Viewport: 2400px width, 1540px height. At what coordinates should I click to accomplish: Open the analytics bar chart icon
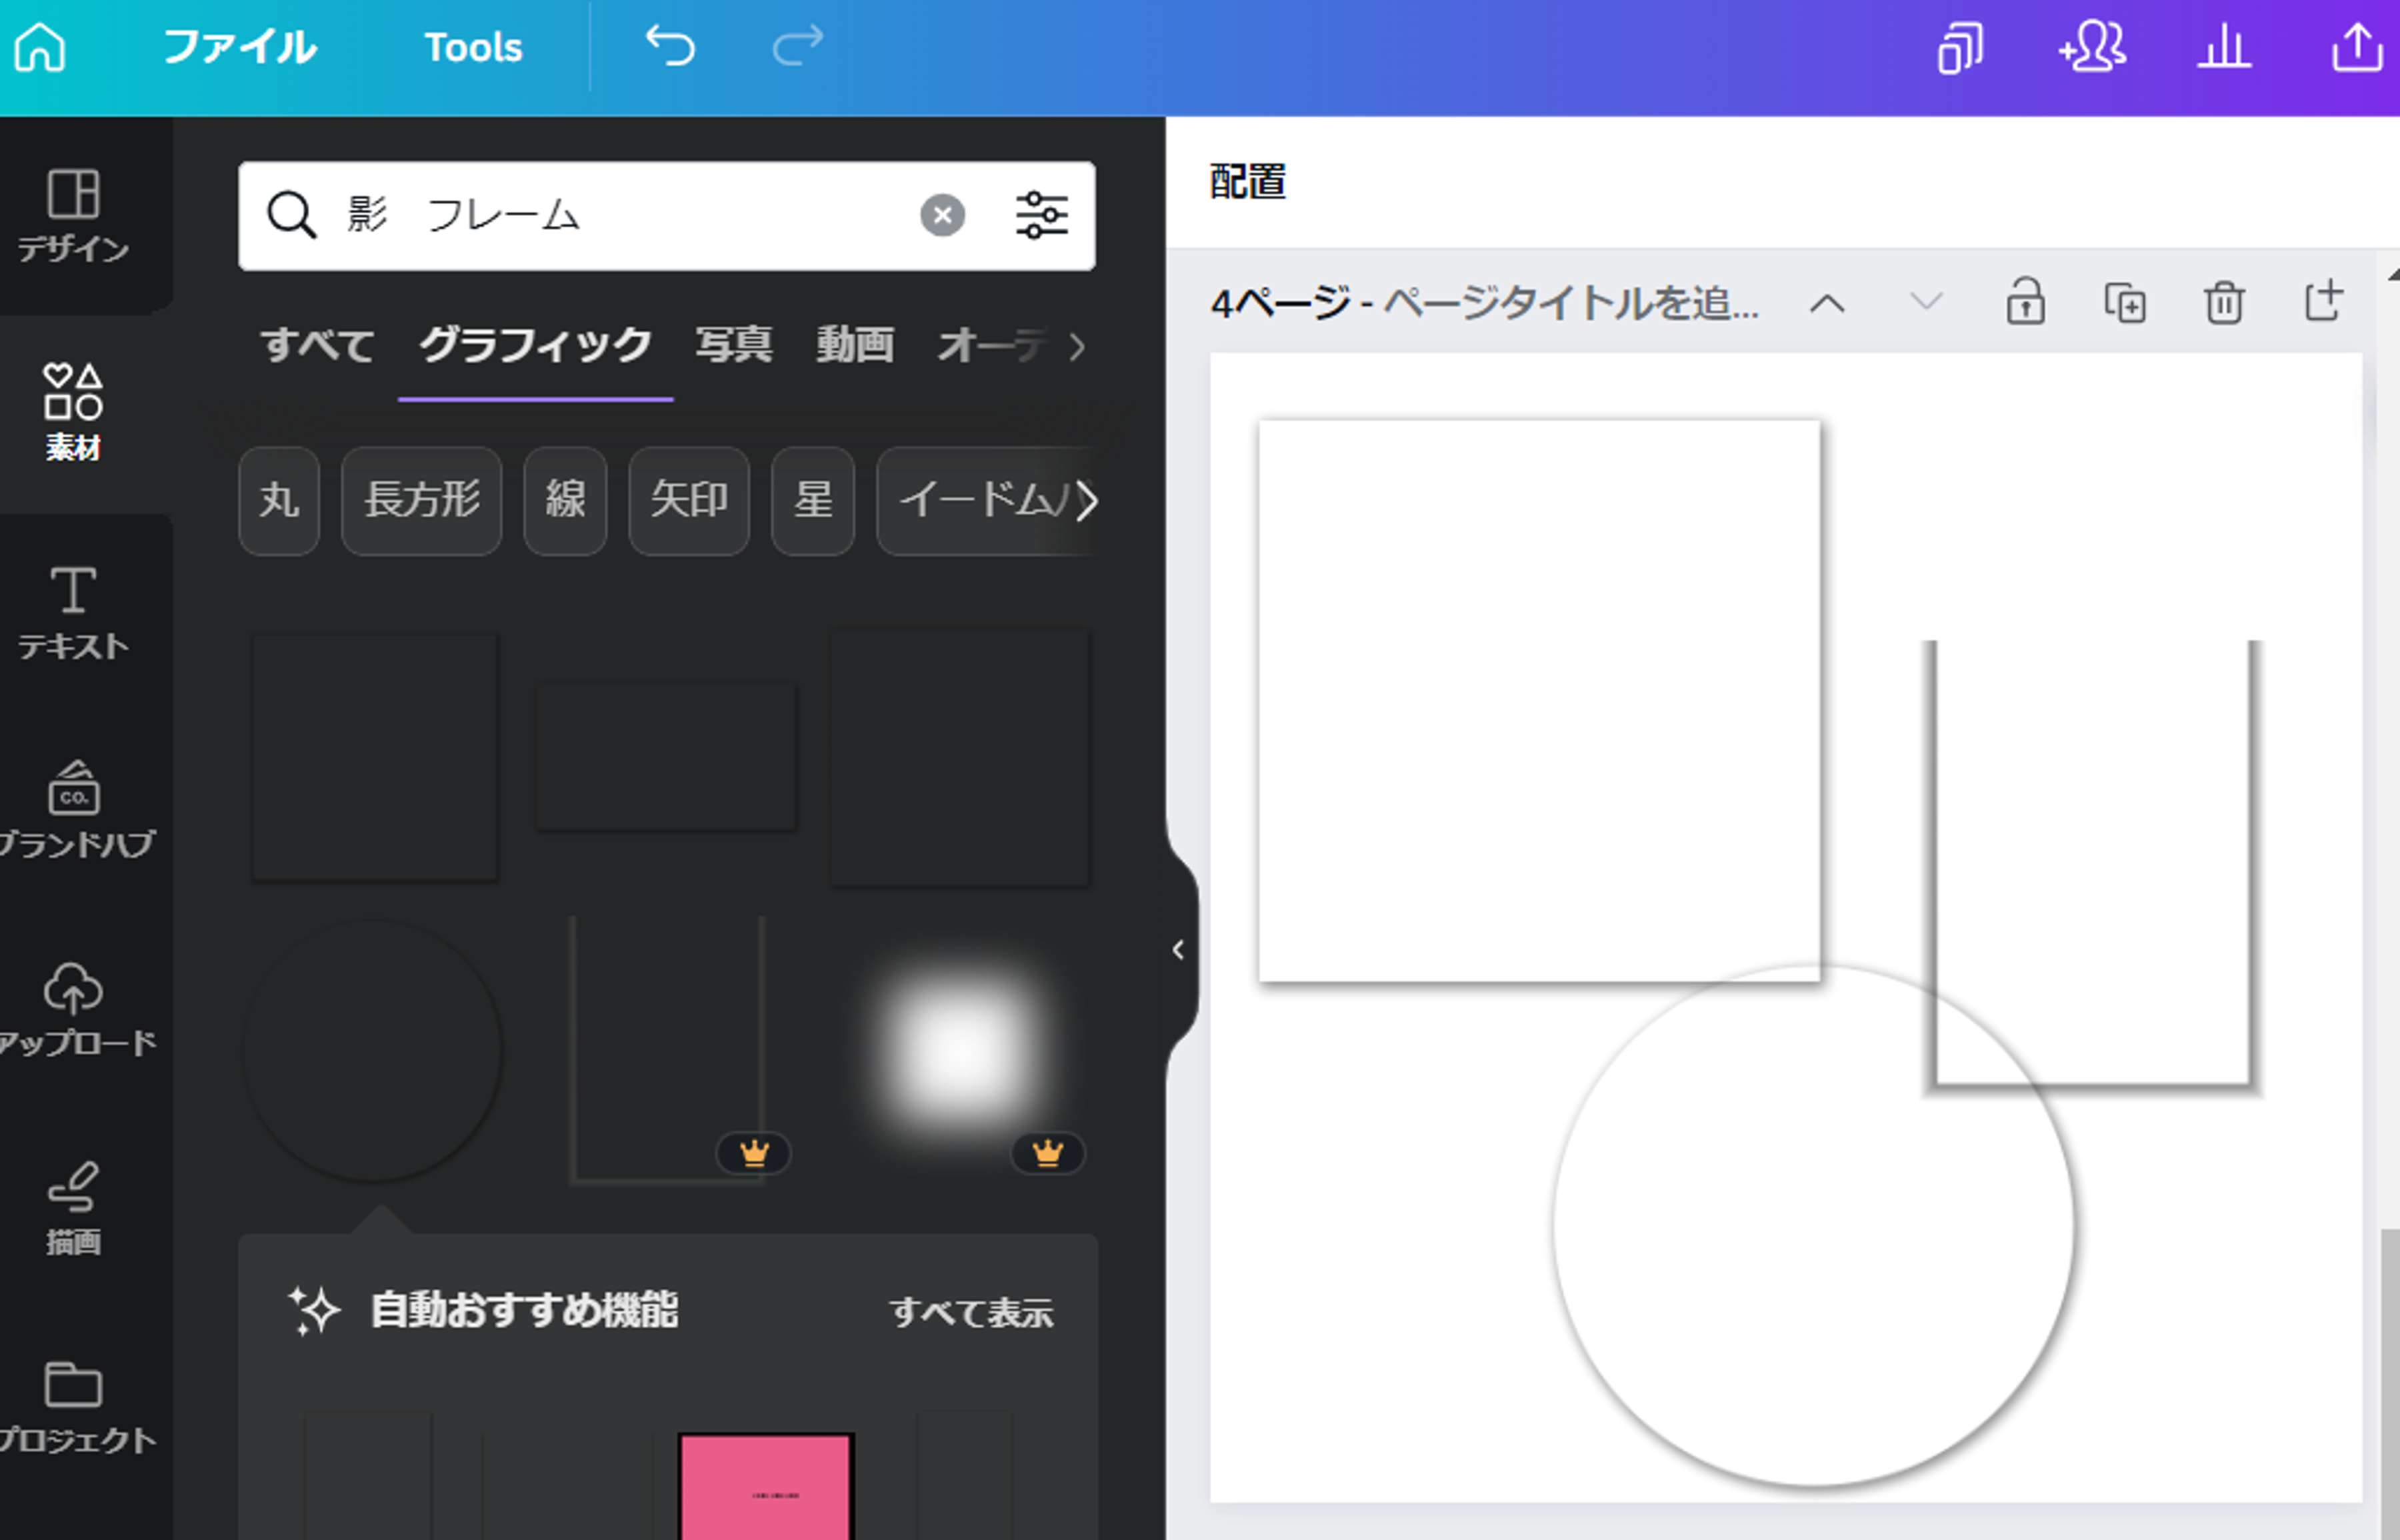click(x=2224, y=47)
